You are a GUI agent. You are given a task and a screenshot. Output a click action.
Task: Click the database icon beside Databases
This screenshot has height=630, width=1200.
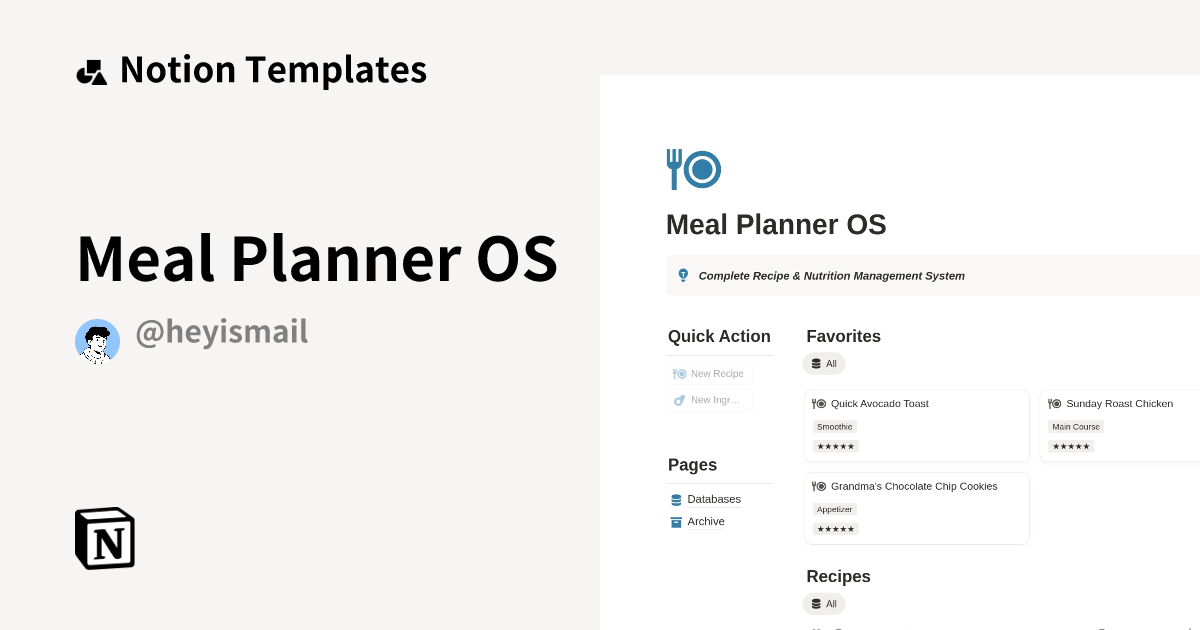pos(675,499)
